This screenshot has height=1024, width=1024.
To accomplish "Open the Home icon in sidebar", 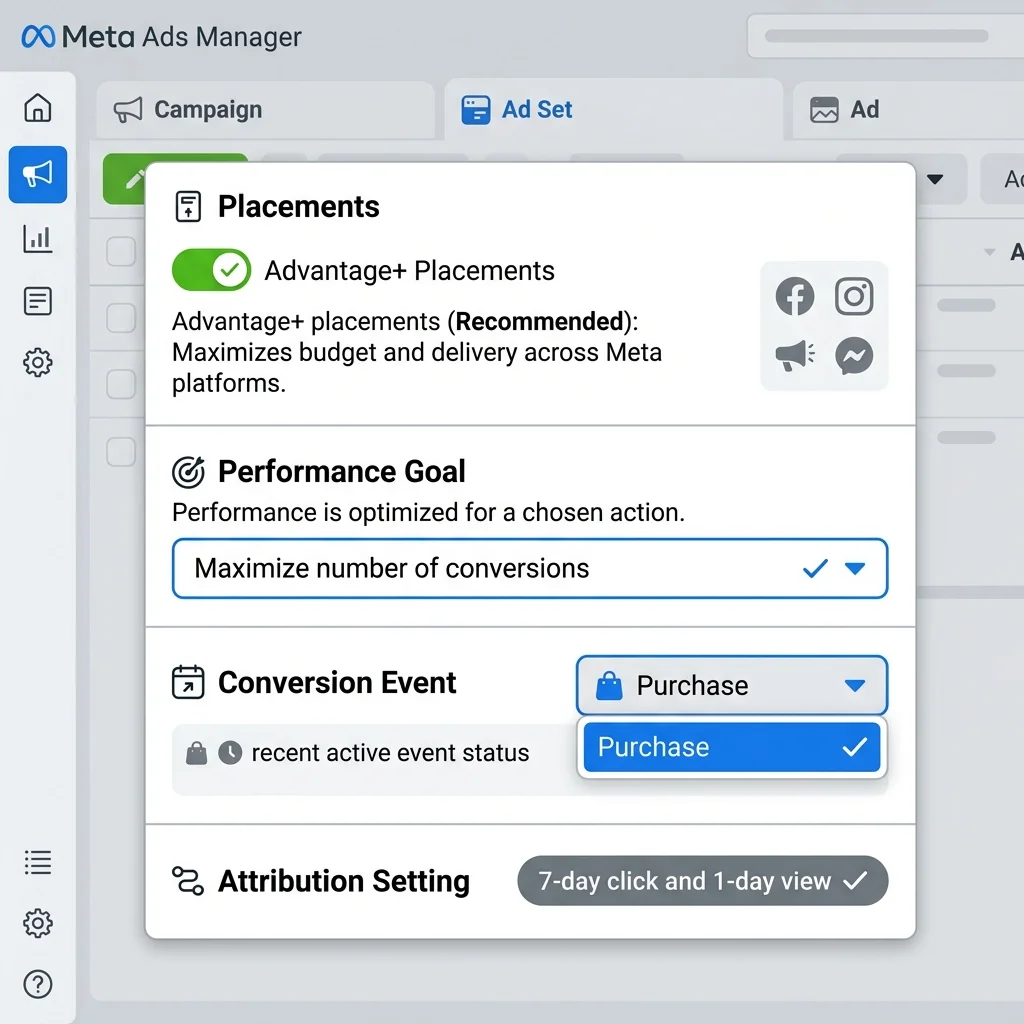I will 38,108.
